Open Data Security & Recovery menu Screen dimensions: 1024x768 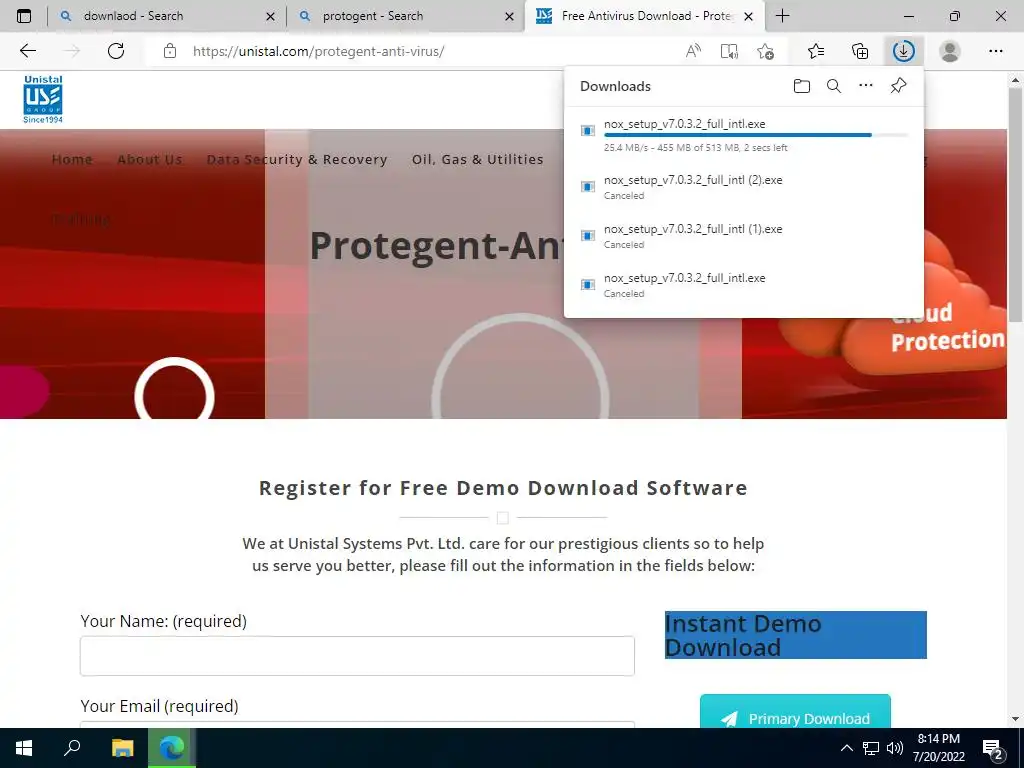[x=297, y=159]
